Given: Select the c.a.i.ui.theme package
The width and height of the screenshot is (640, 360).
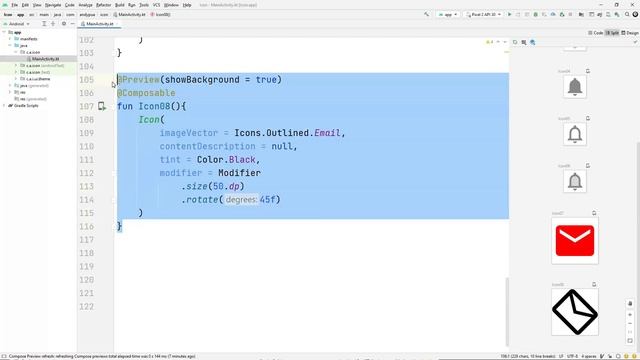Looking at the screenshot, I should (36, 79).
